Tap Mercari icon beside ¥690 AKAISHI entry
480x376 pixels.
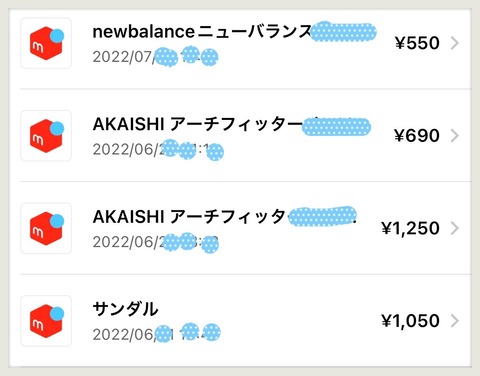pos(46,136)
